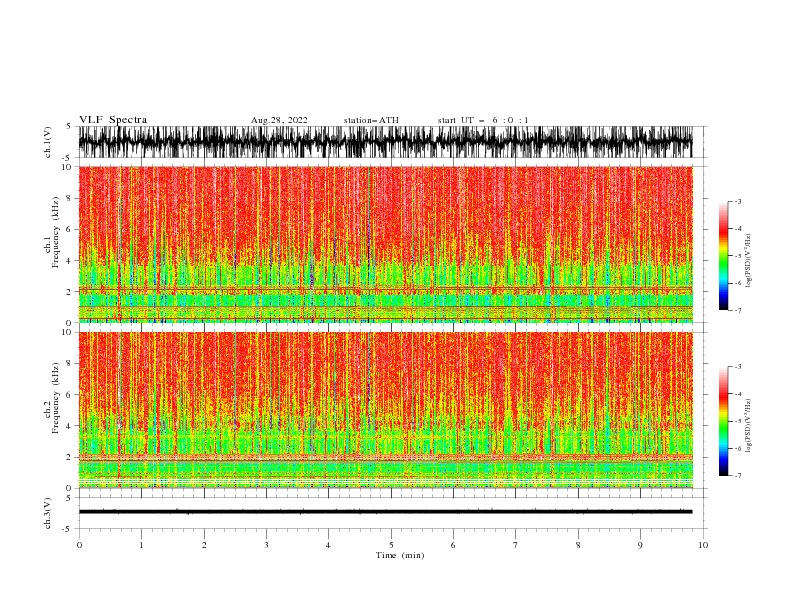This screenshot has width=792, height=612.
Task: Click the ch.2 "log(PSD)(V²/Hz)" colorbar label
Action: click(x=748, y=426)
